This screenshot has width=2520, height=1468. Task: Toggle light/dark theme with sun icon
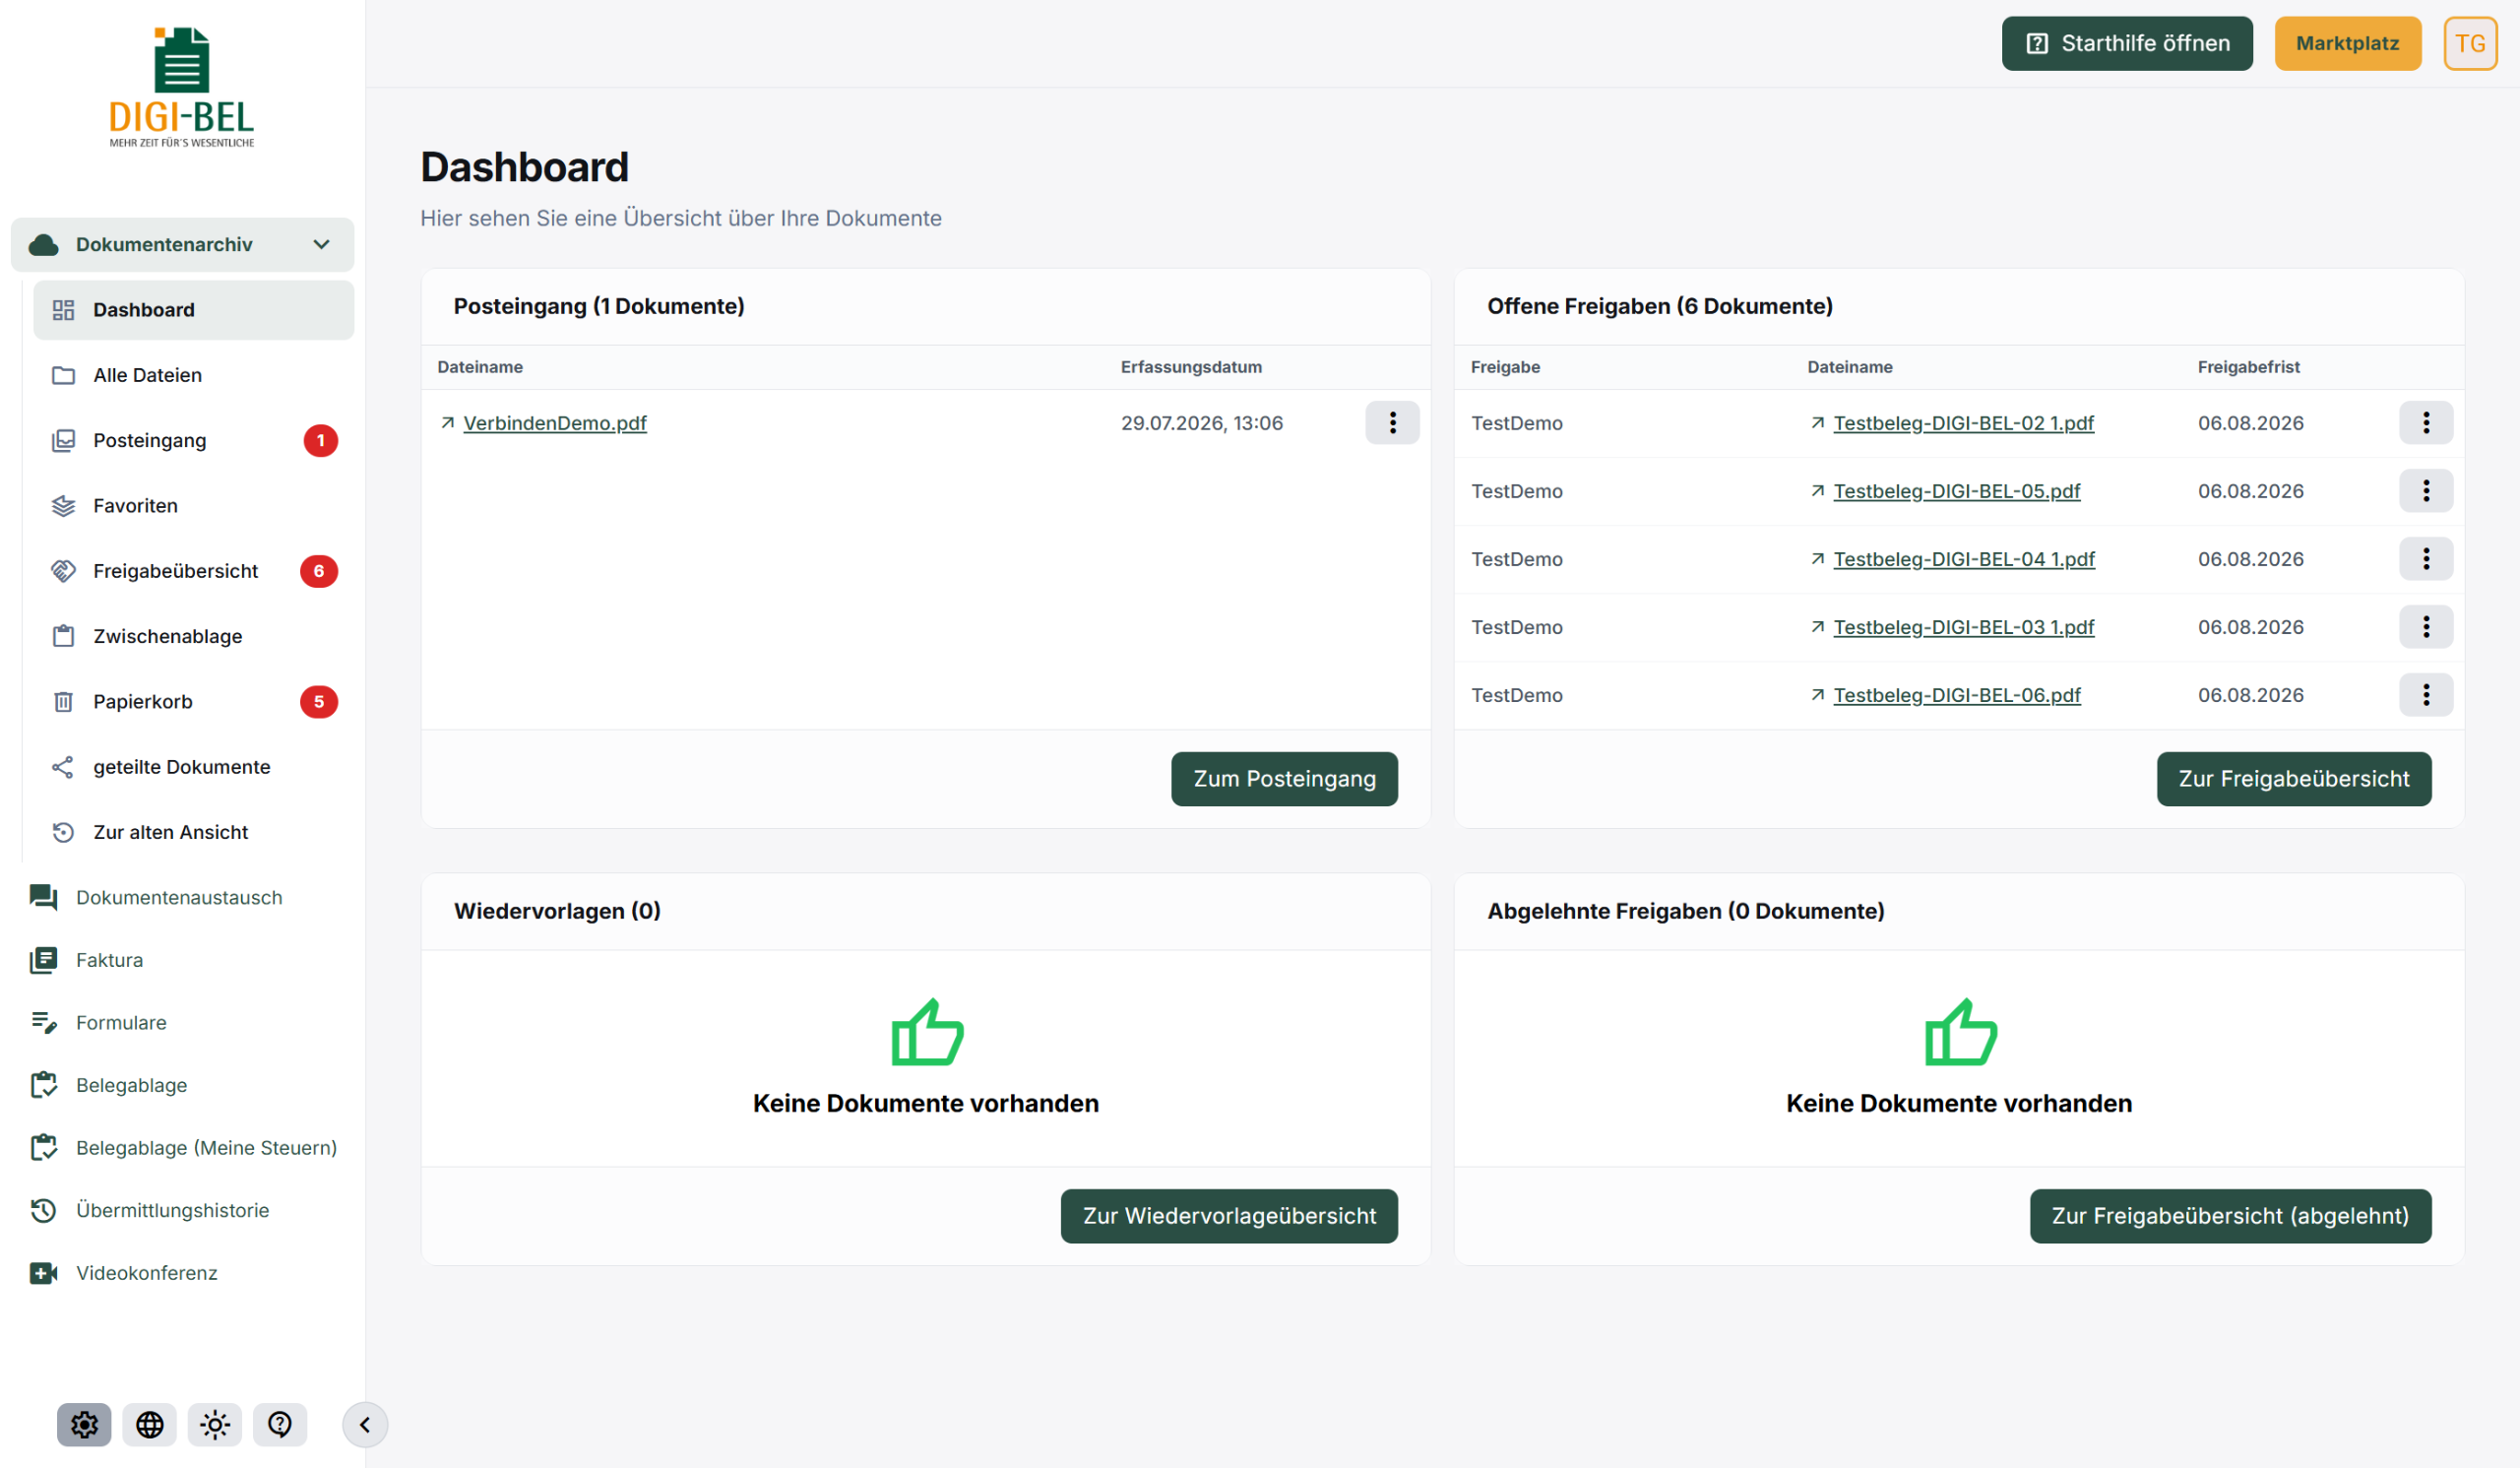point(215,1424)
